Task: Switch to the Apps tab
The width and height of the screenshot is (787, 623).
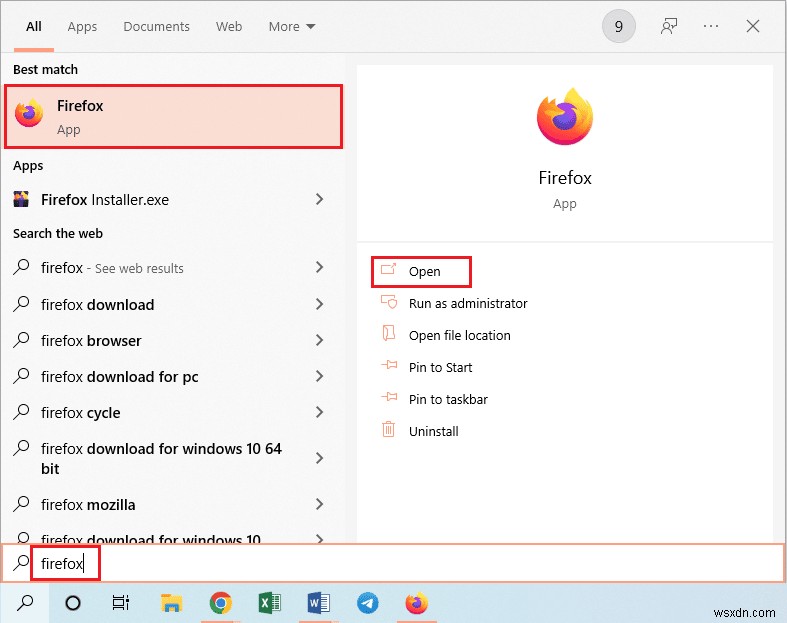Action: (82, 26)
